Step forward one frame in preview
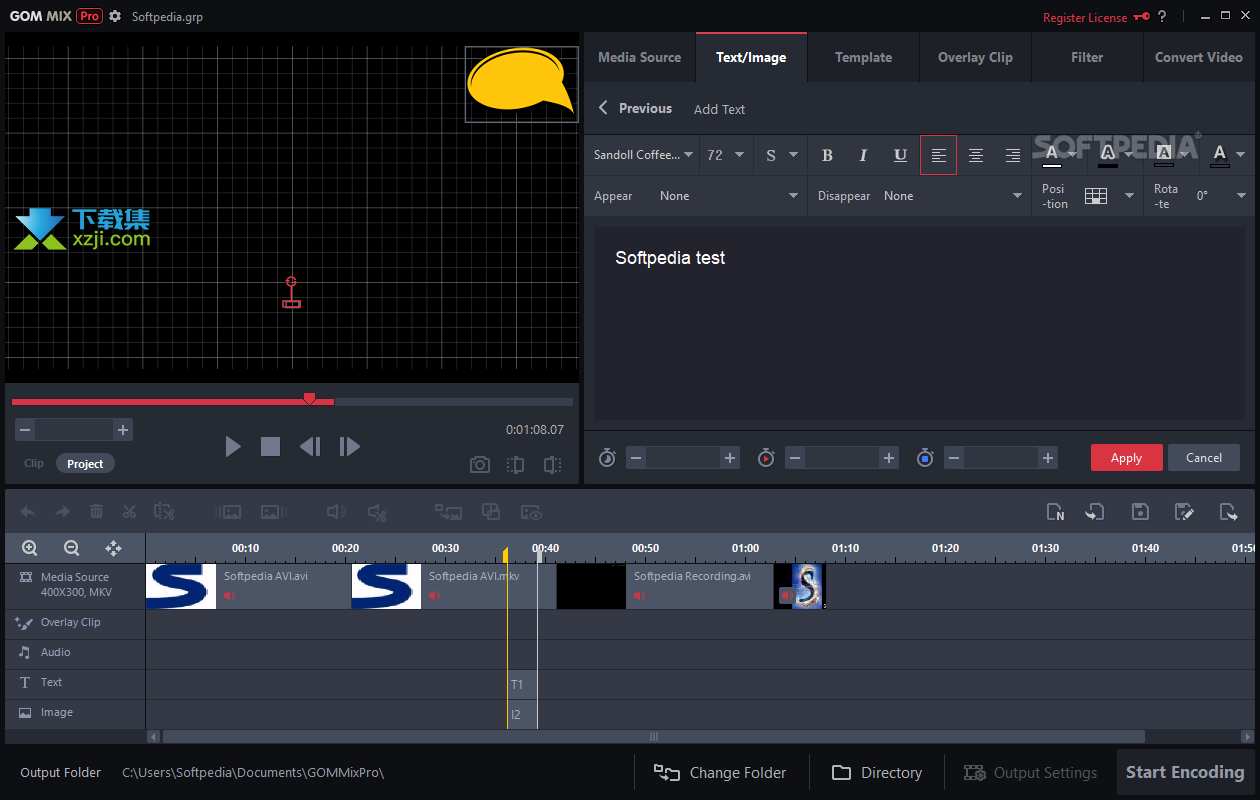1260x800 pixels. [349, 446]
